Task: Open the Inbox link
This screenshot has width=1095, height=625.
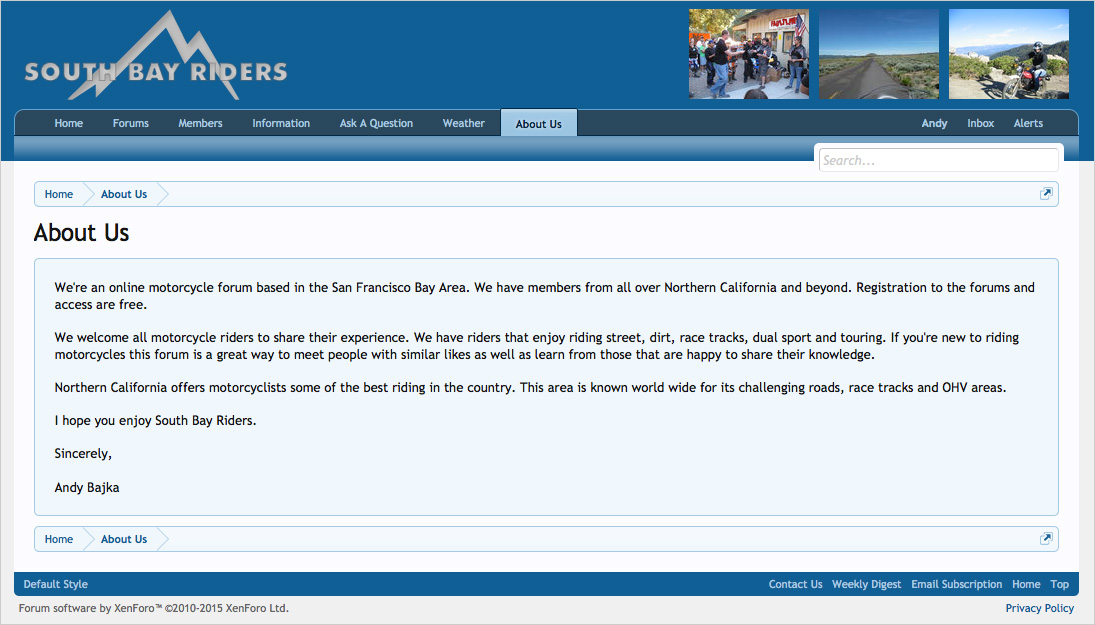Action: pos(980,123)
